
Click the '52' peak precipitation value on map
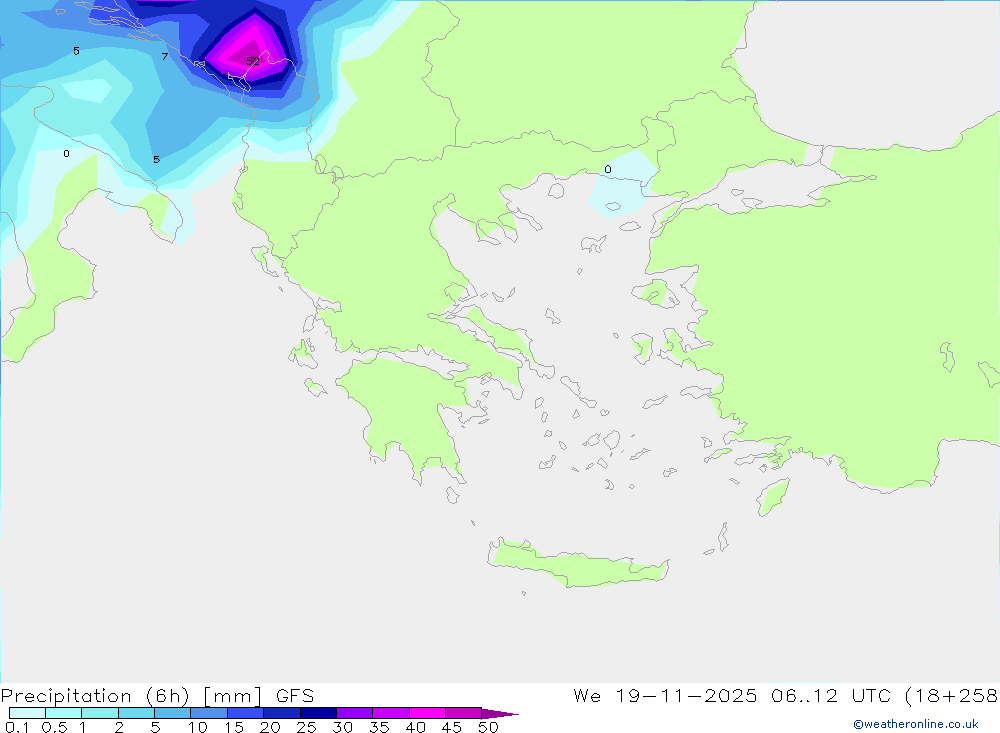pyautogui.click(x=253, y=61)
